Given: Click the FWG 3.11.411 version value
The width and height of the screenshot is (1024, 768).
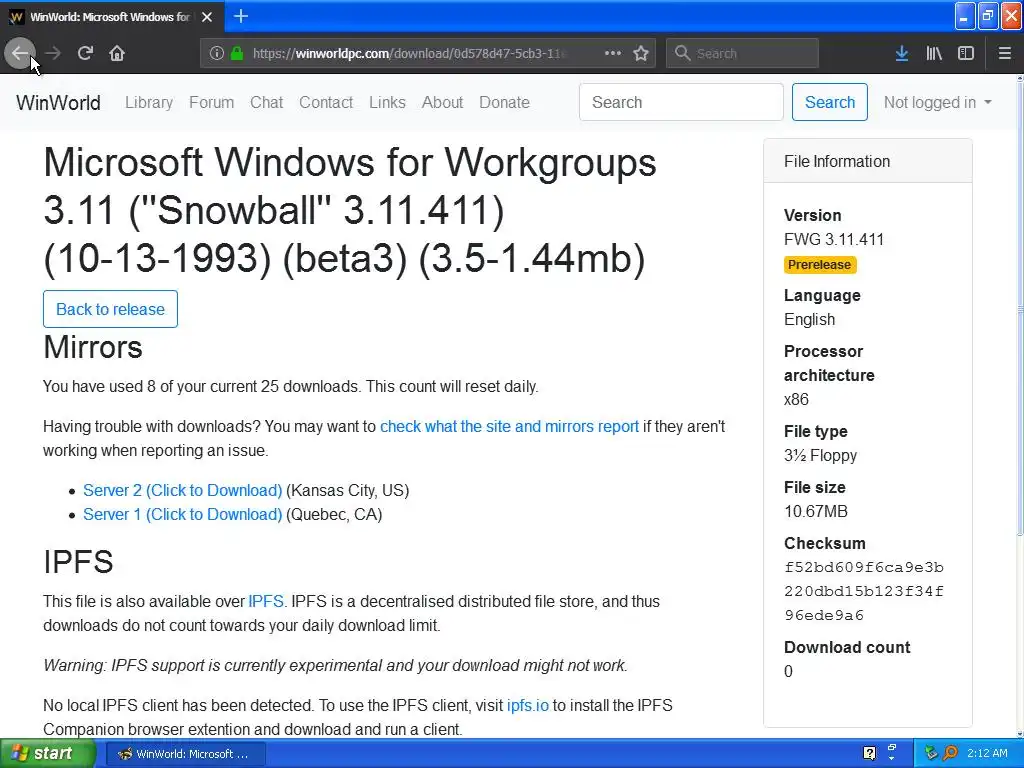Looking at the screenshot, I should (834, 240).
